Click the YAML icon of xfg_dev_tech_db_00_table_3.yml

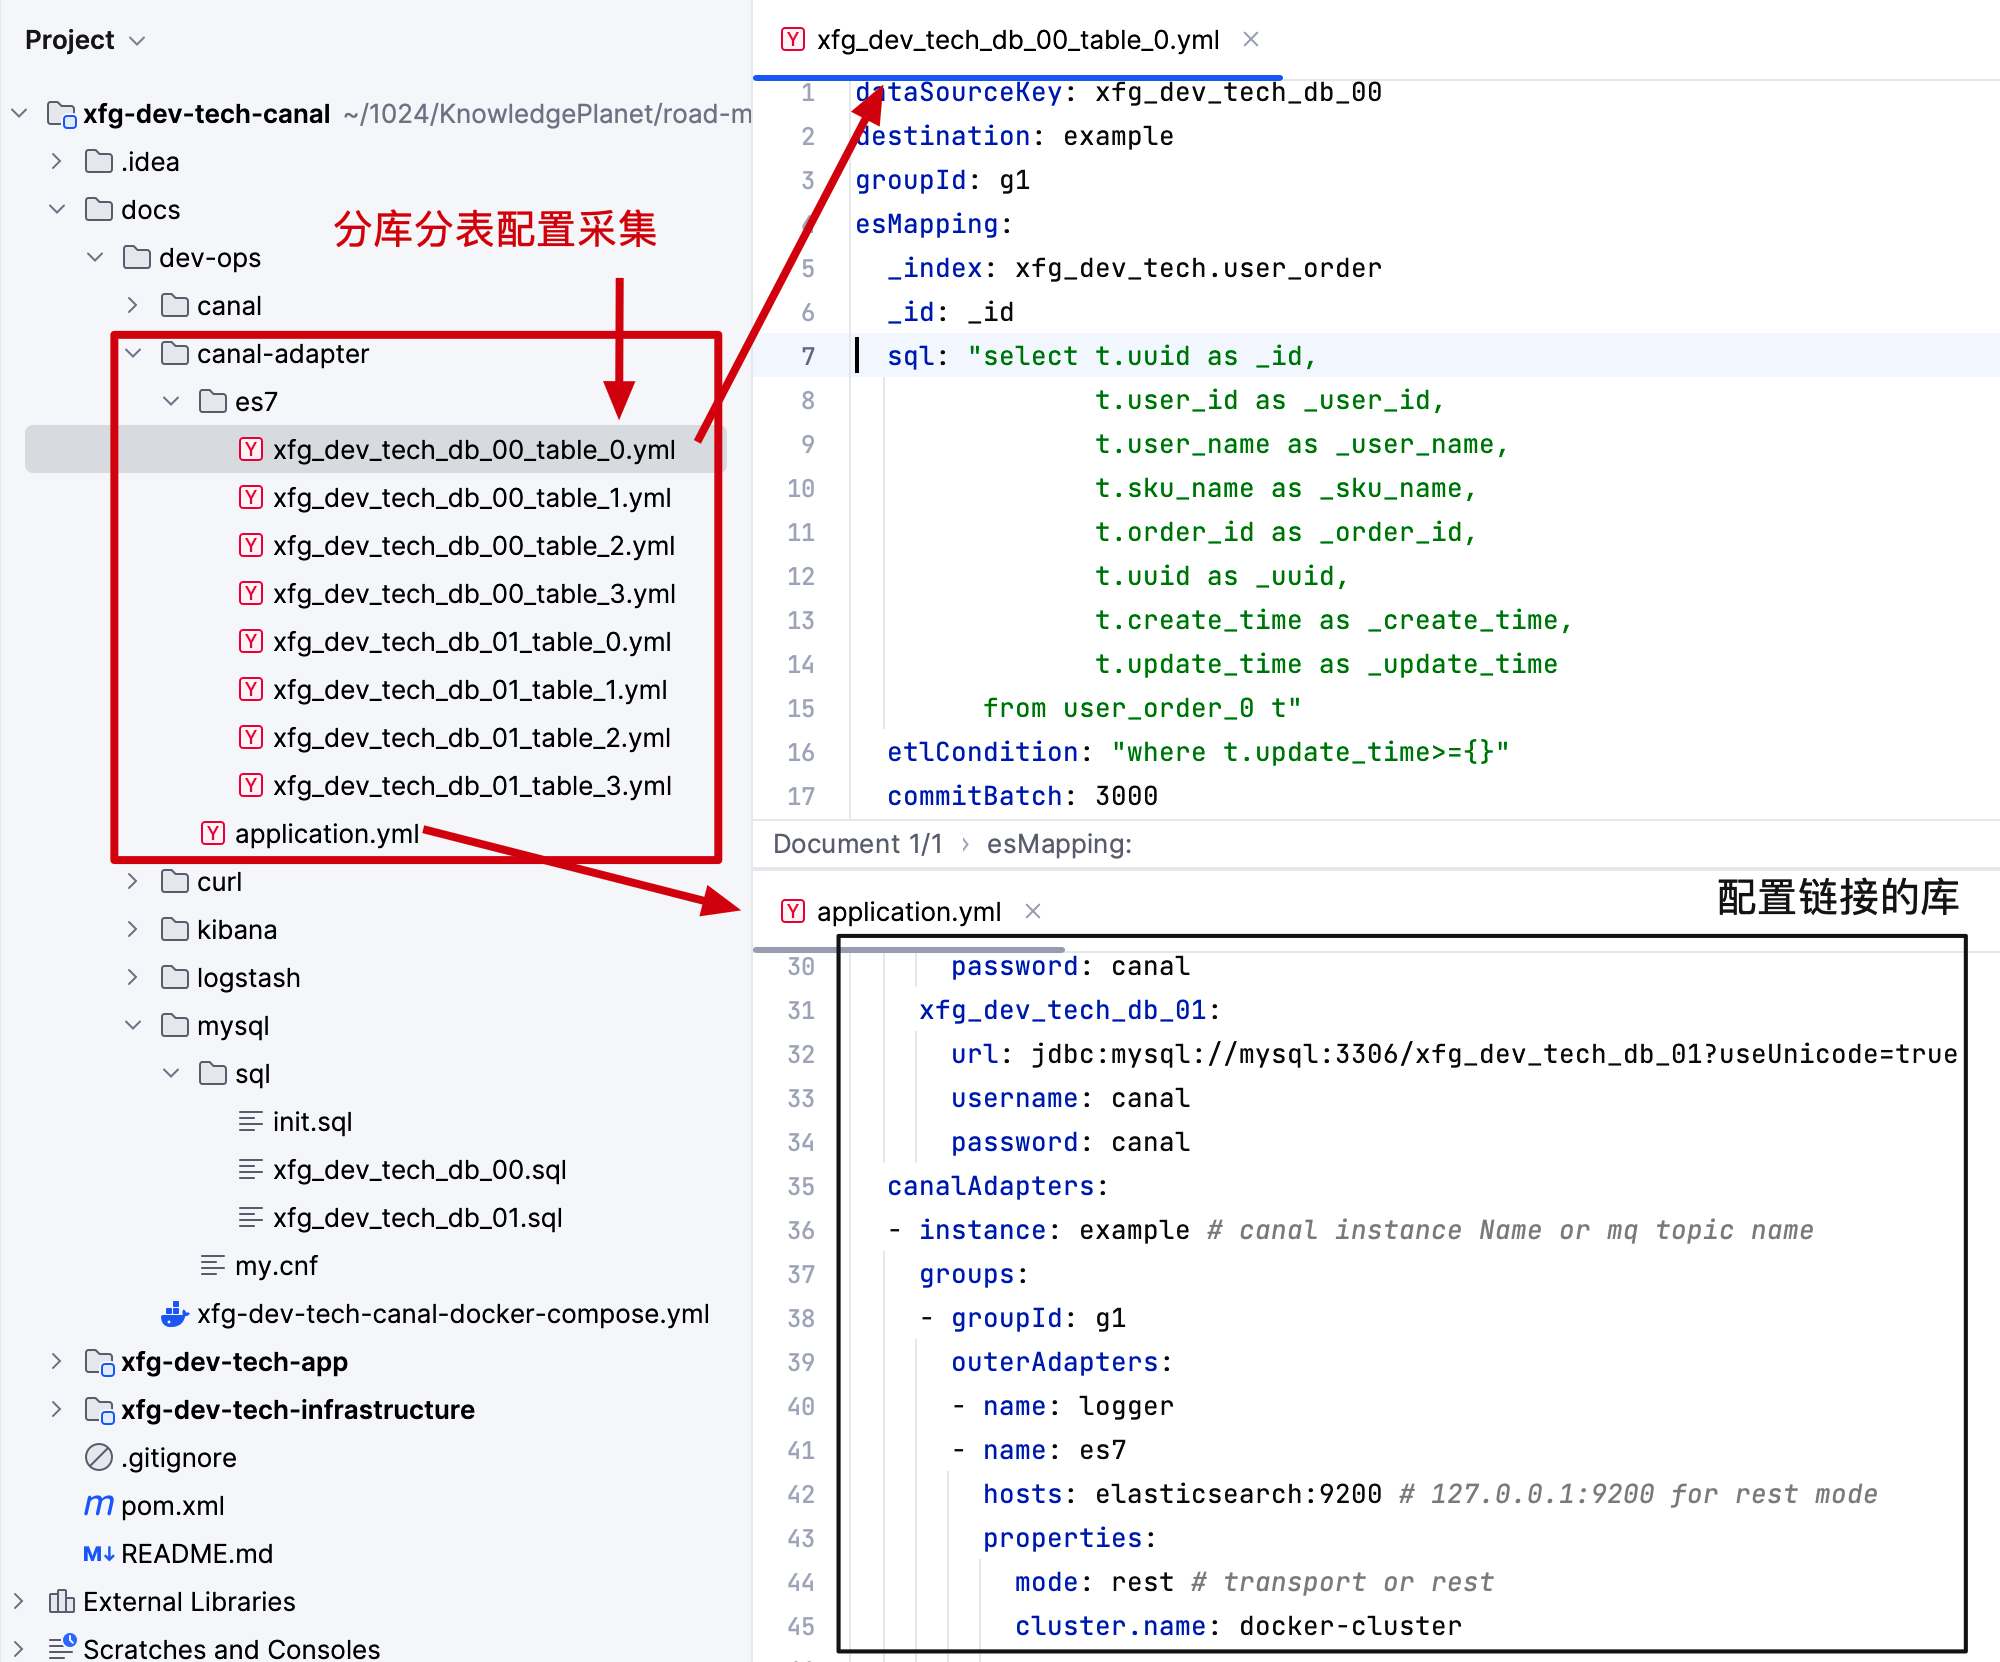pyautogui.click(x=251, y=594)
